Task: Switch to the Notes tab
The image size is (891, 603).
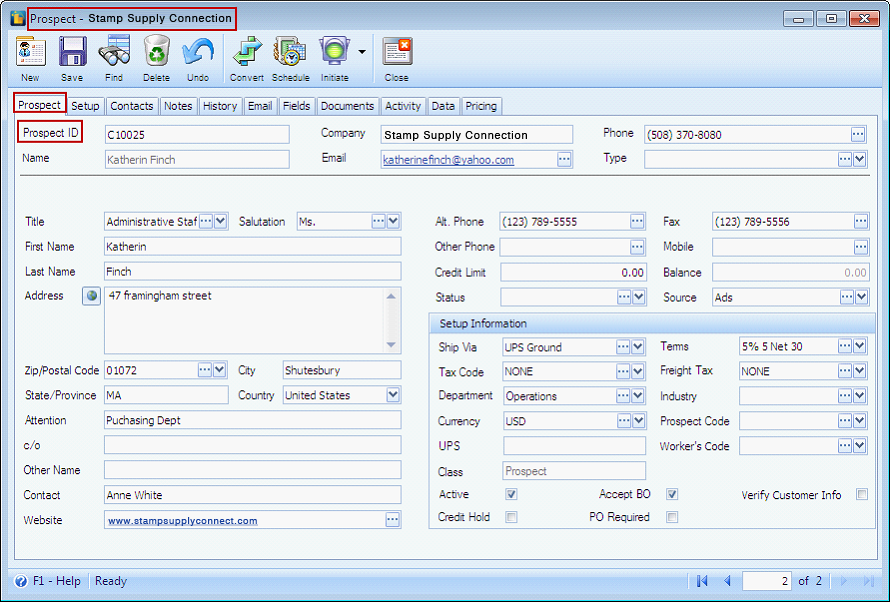Action: coord(178,106)
